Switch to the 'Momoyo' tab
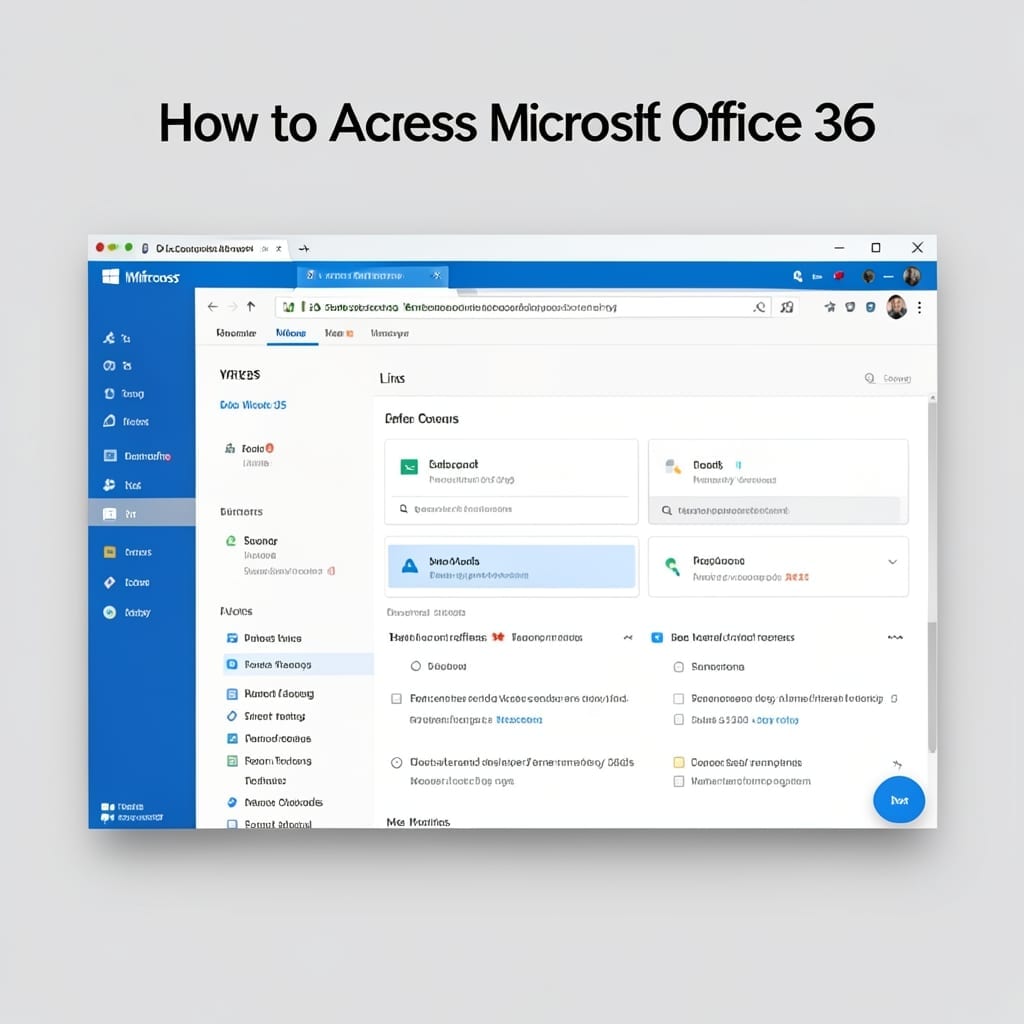 [389, 333]
